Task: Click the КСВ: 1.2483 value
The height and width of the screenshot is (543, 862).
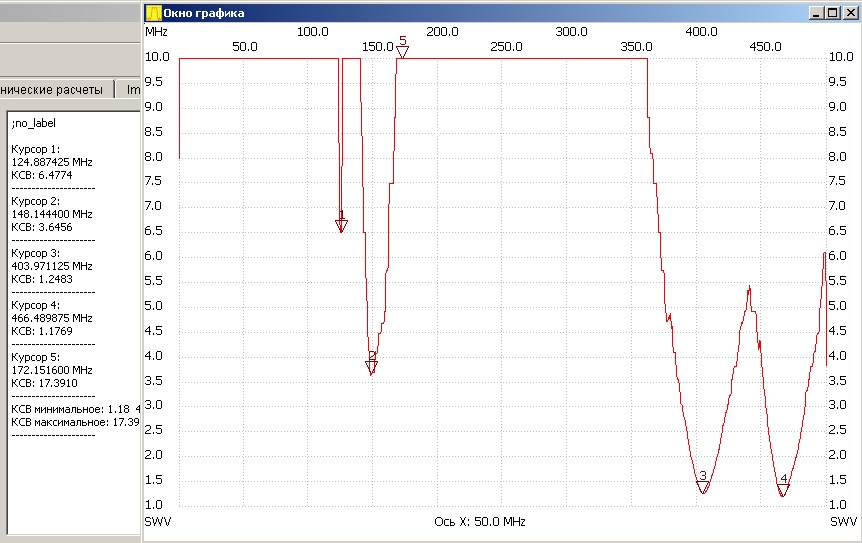Action: click(42, 279)
